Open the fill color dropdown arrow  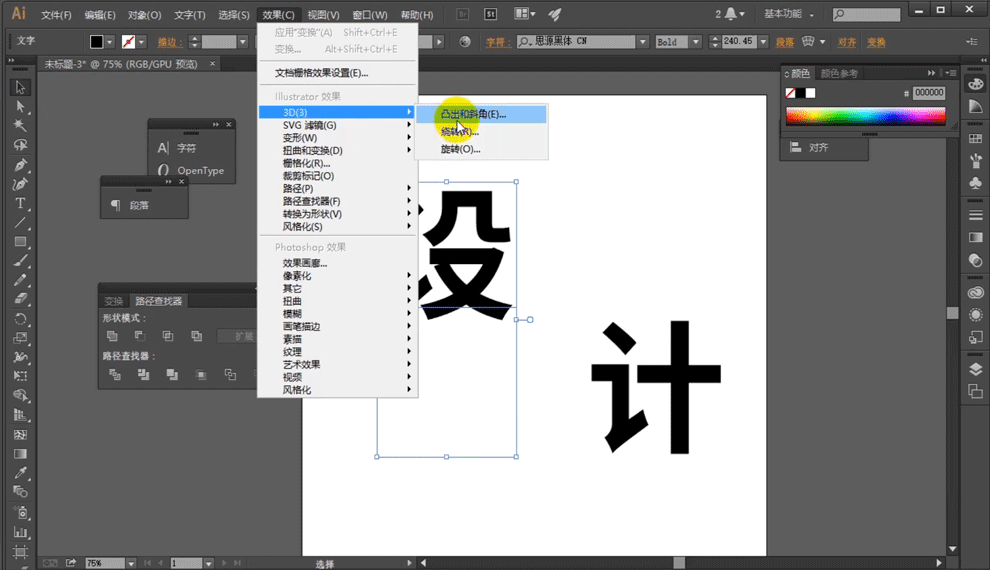(x=109, y=42)
